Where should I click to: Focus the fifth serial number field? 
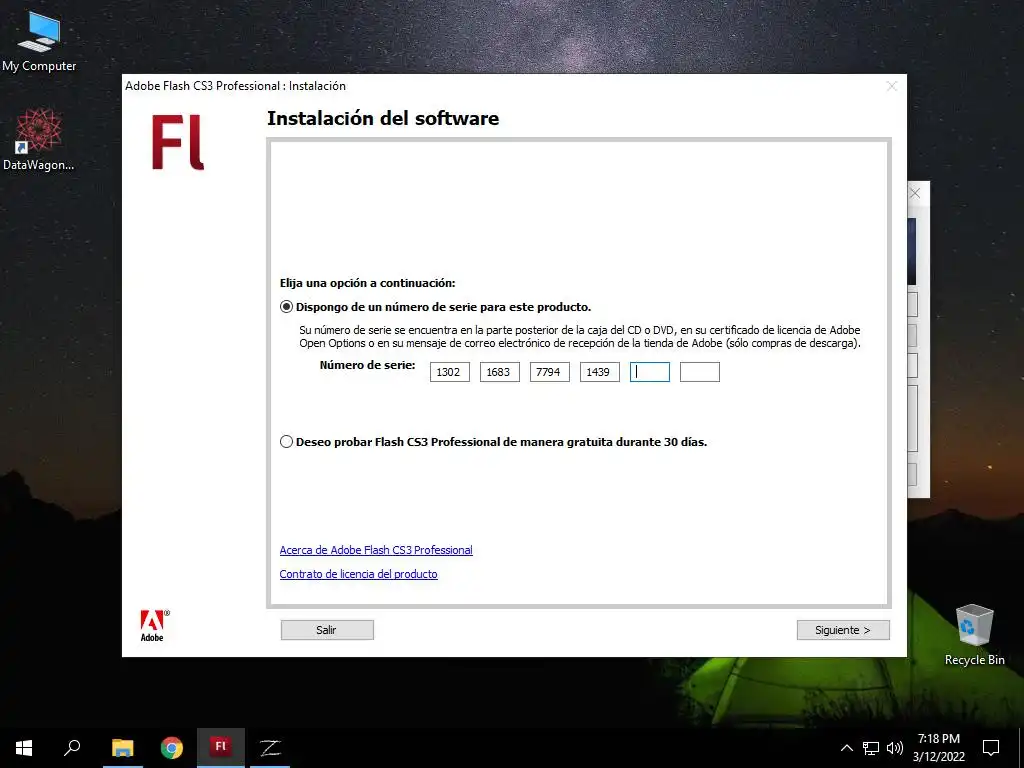[x=650, y=372]
